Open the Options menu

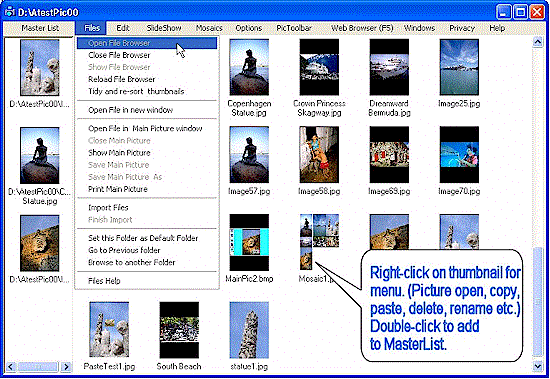pyautogui.click(x=249, y=28)
